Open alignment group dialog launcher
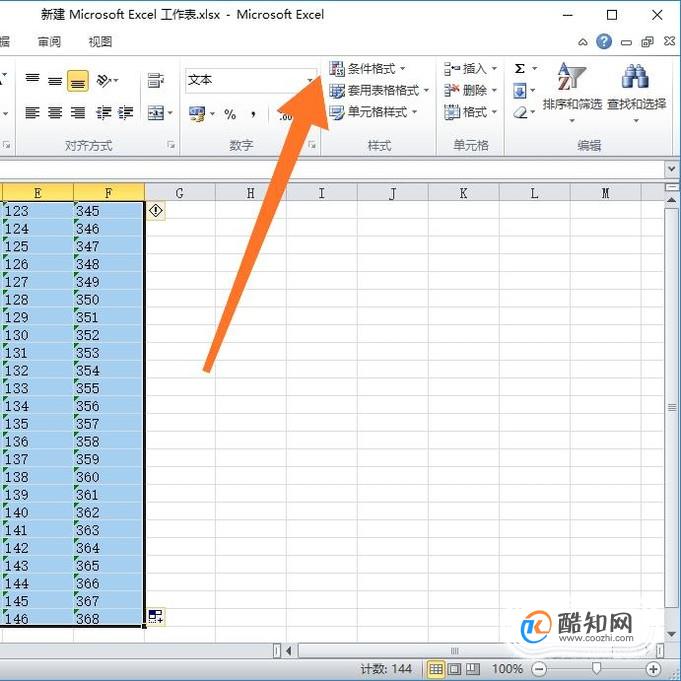The height and width of the screenshot is (681, 681). [x=171, y=145]
